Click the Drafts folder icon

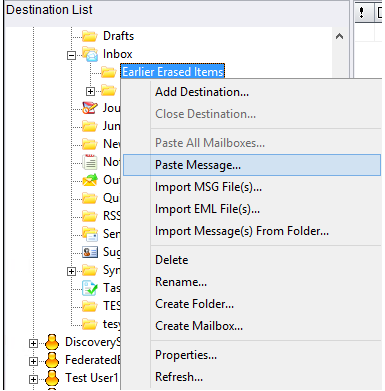coord(90,36)
